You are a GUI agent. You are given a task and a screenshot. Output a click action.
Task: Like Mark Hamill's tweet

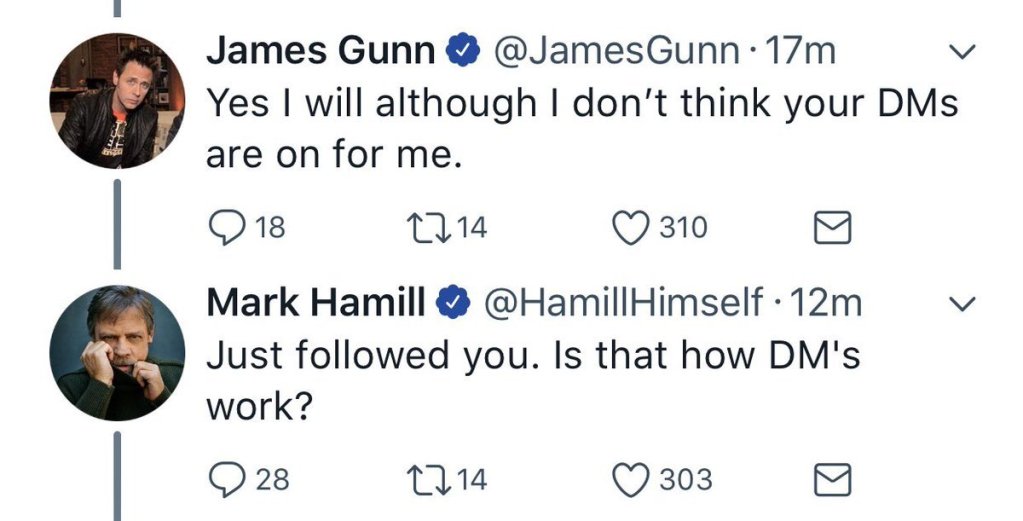tap(633, 480)
